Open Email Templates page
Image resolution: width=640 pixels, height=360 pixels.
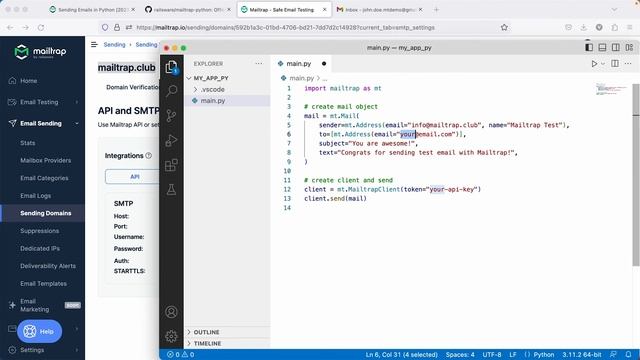click(43, 283)
